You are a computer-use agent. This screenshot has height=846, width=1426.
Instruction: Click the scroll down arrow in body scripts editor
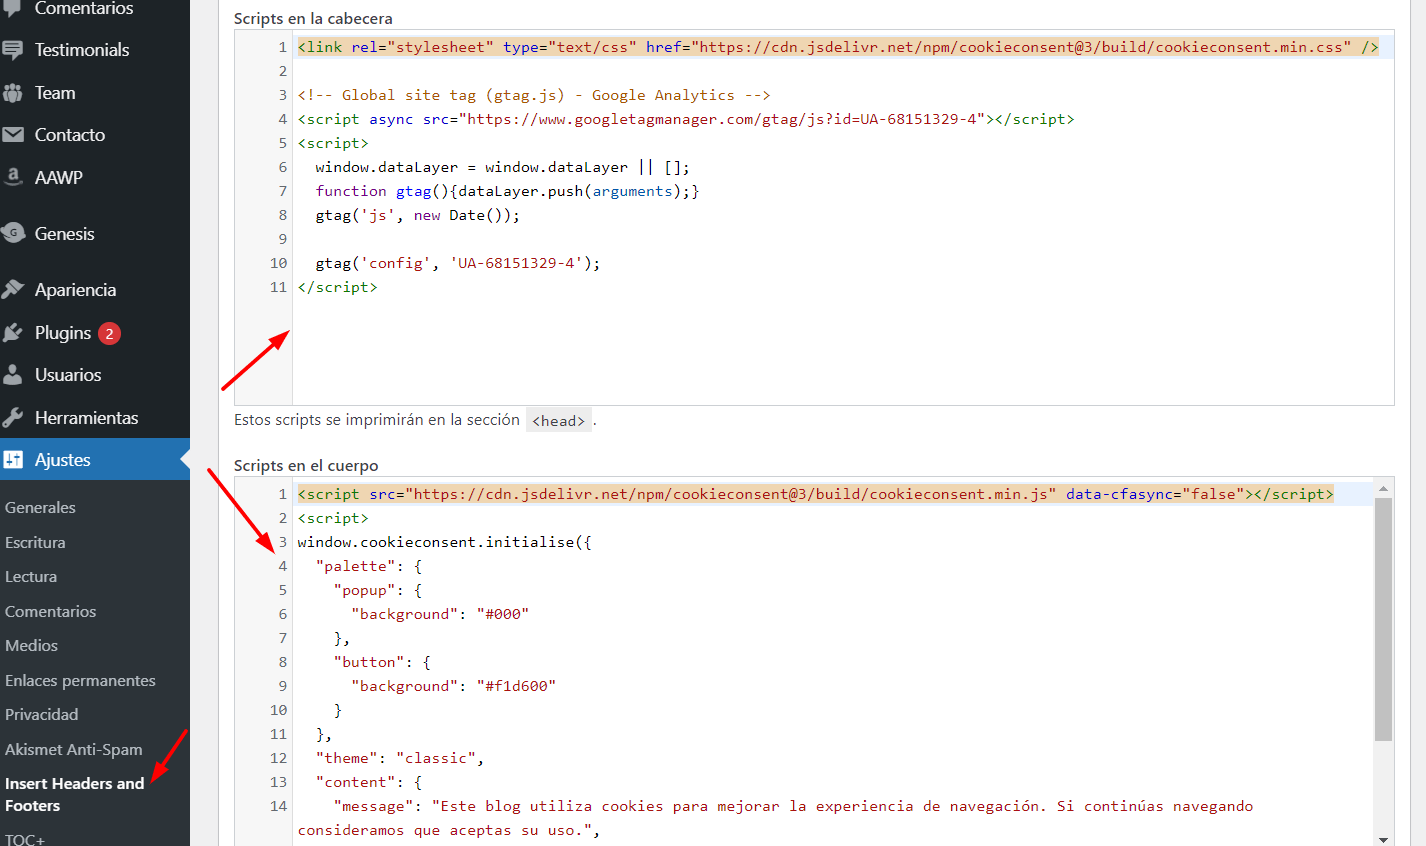(x=1384, y=838)
